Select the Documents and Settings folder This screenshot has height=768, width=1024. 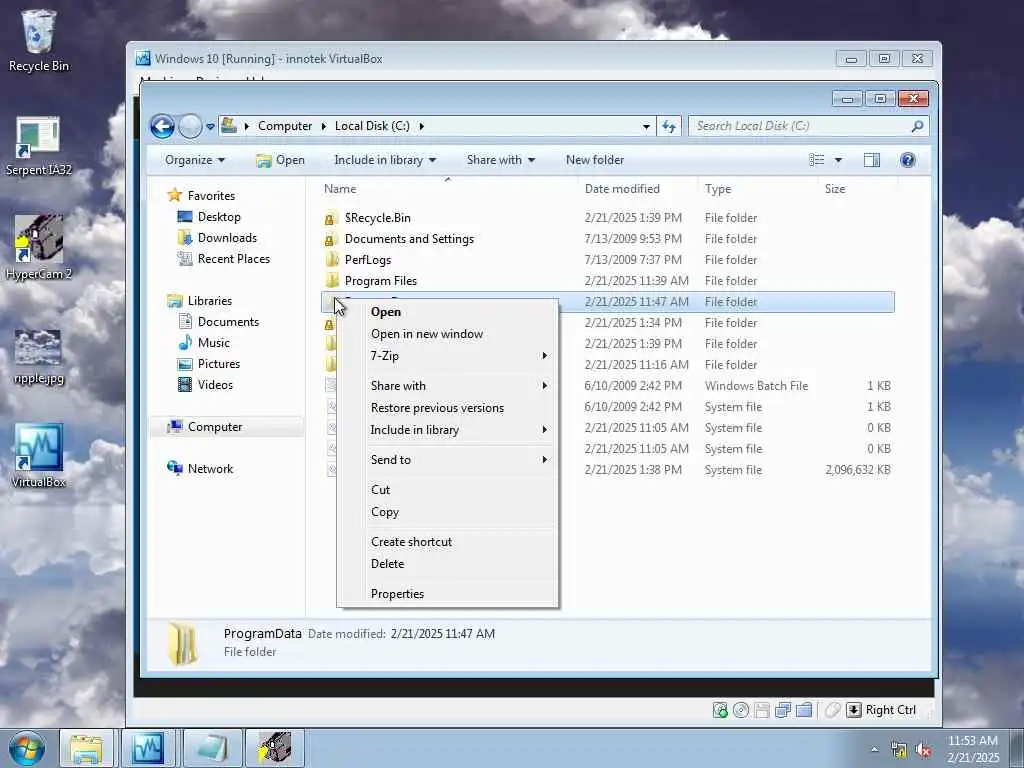607,239
